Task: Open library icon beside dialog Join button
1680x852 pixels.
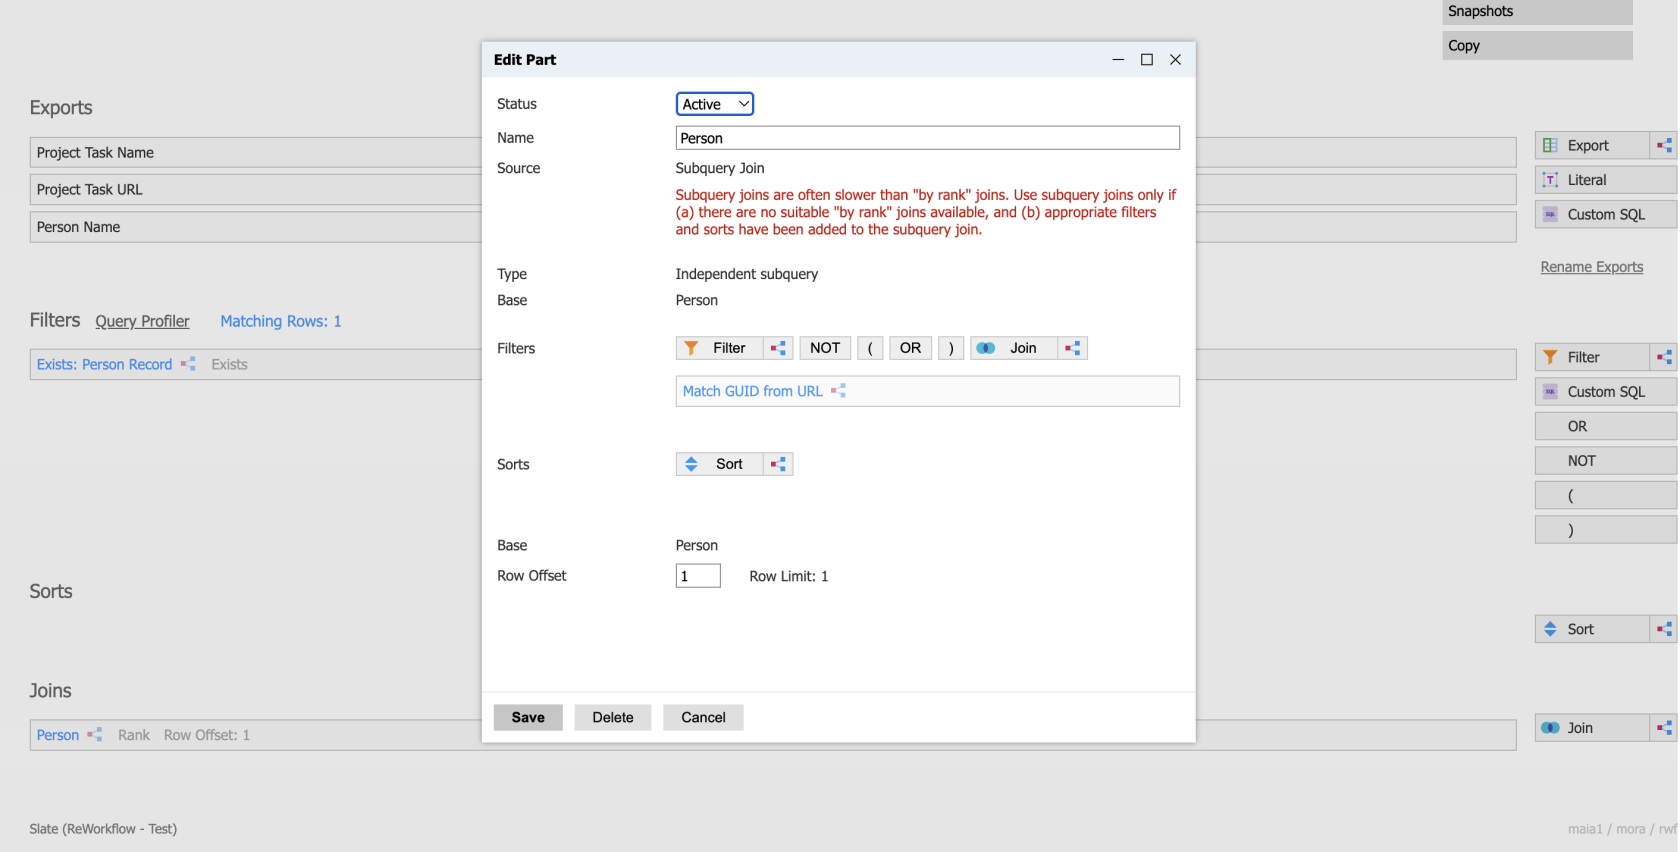Action: 1072,348
